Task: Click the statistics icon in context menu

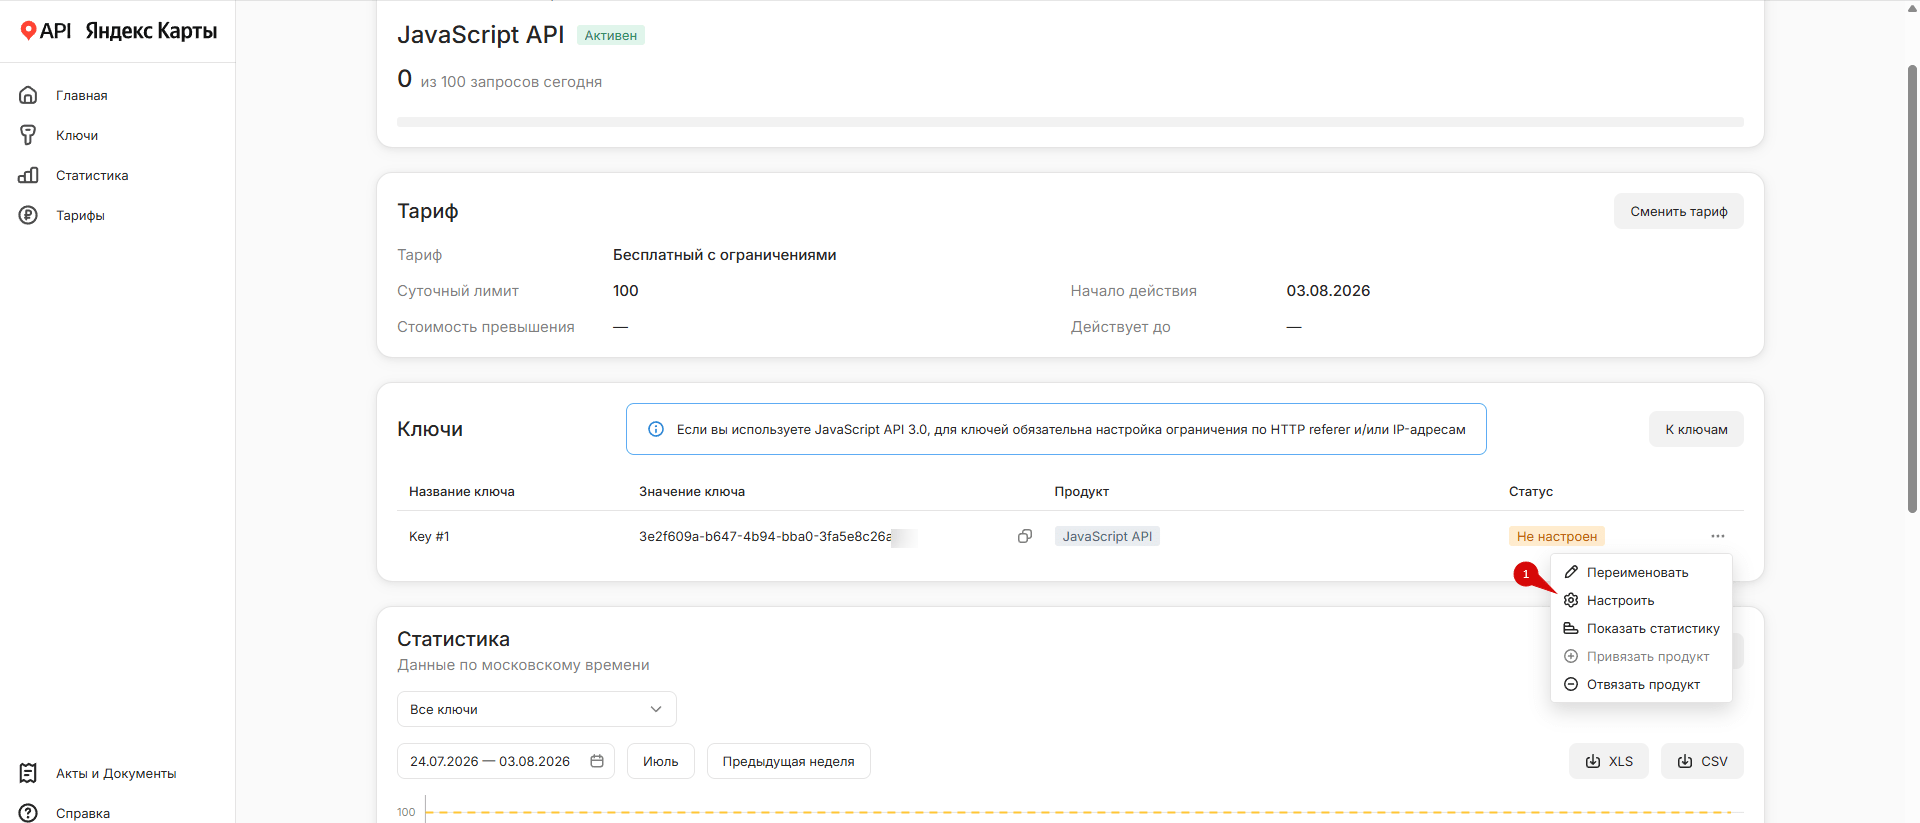Action: pos(1571,628)
